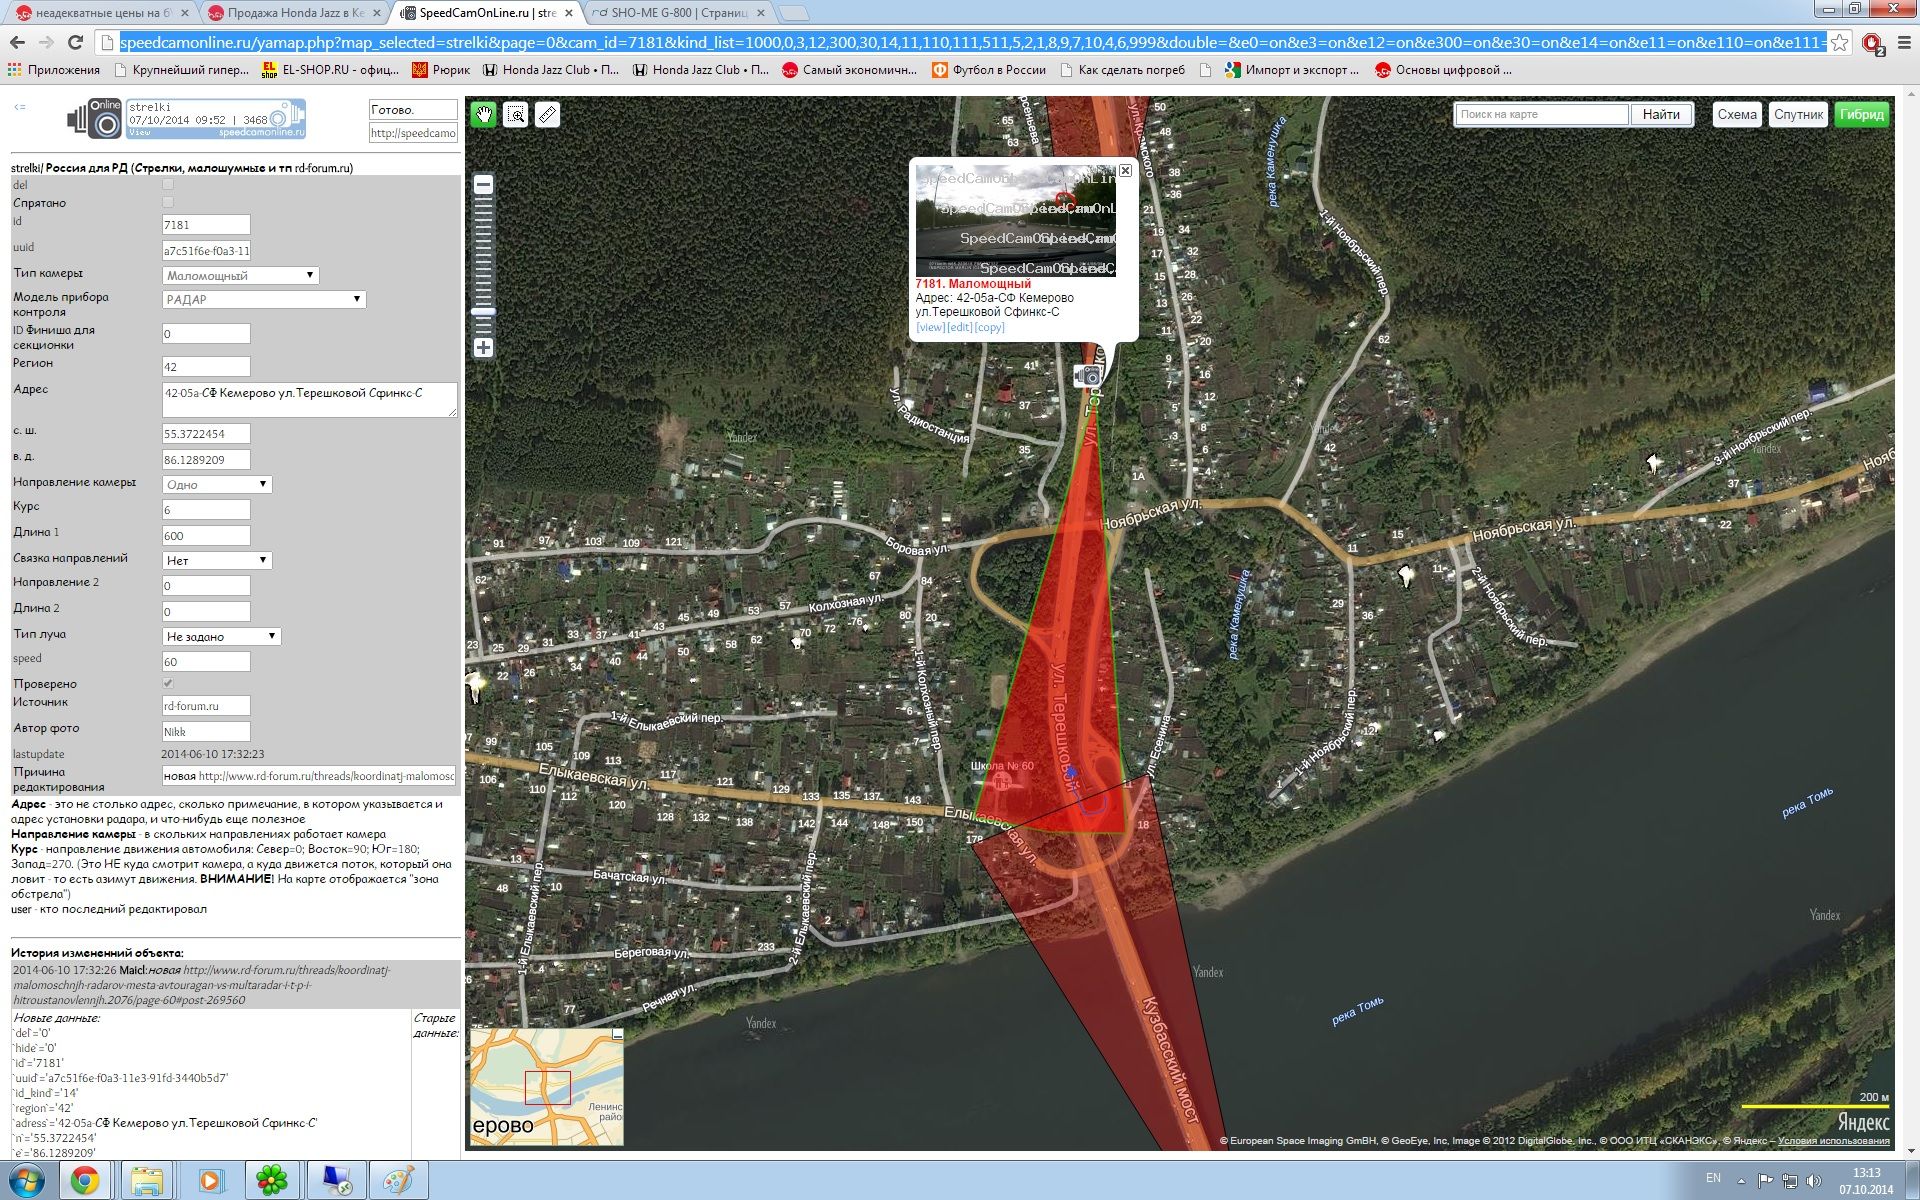
Task: Open the 'Тип луча' dropdown
Action: [221, 636]
